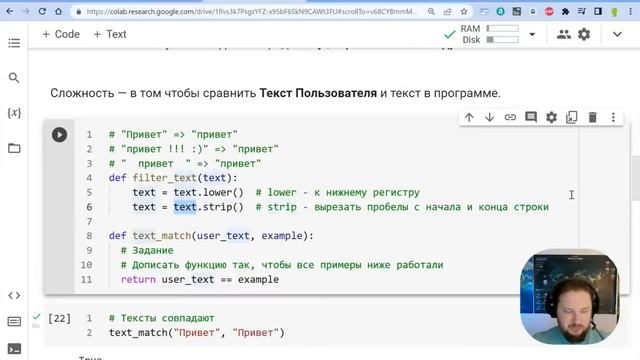Viewport: 640px width, 360px height.
Task: Copy link to this cell
Action: [510, 118]
